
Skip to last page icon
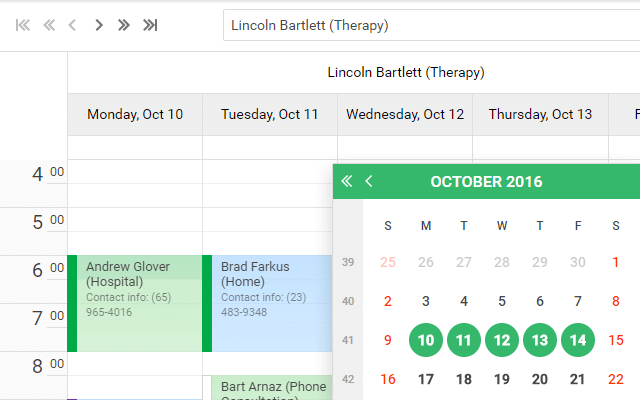coord(150,25)
